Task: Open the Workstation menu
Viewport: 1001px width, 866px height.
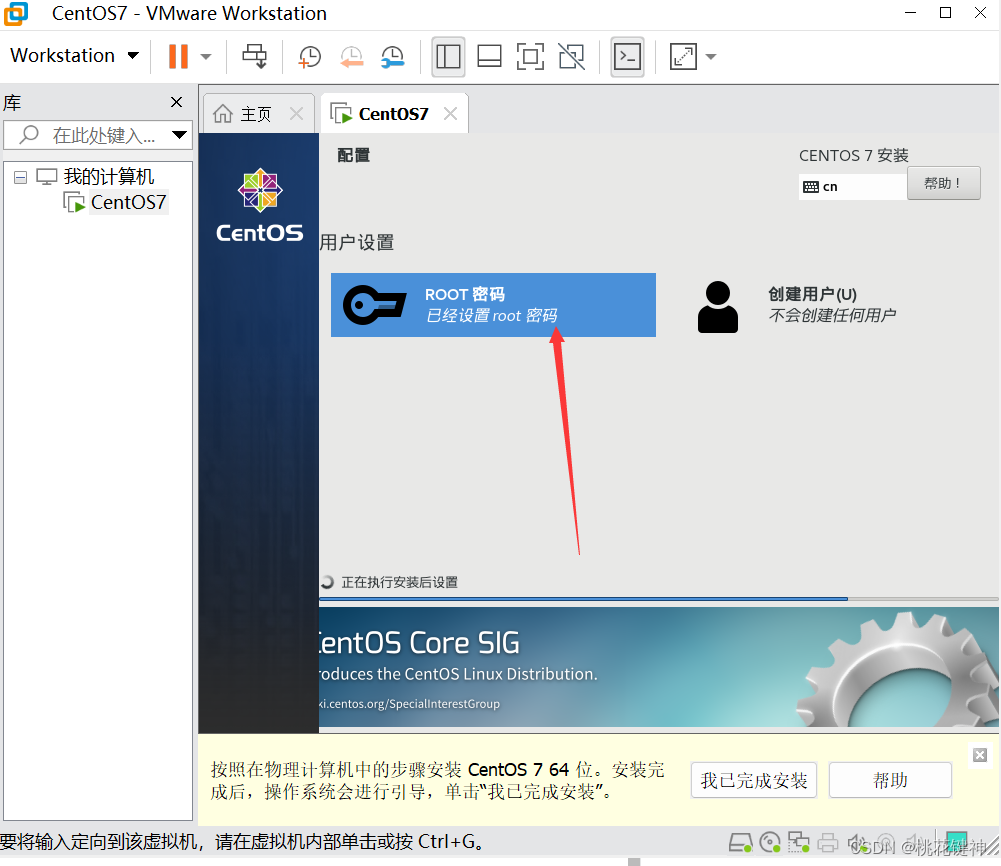Action: (x=75, y=56)
